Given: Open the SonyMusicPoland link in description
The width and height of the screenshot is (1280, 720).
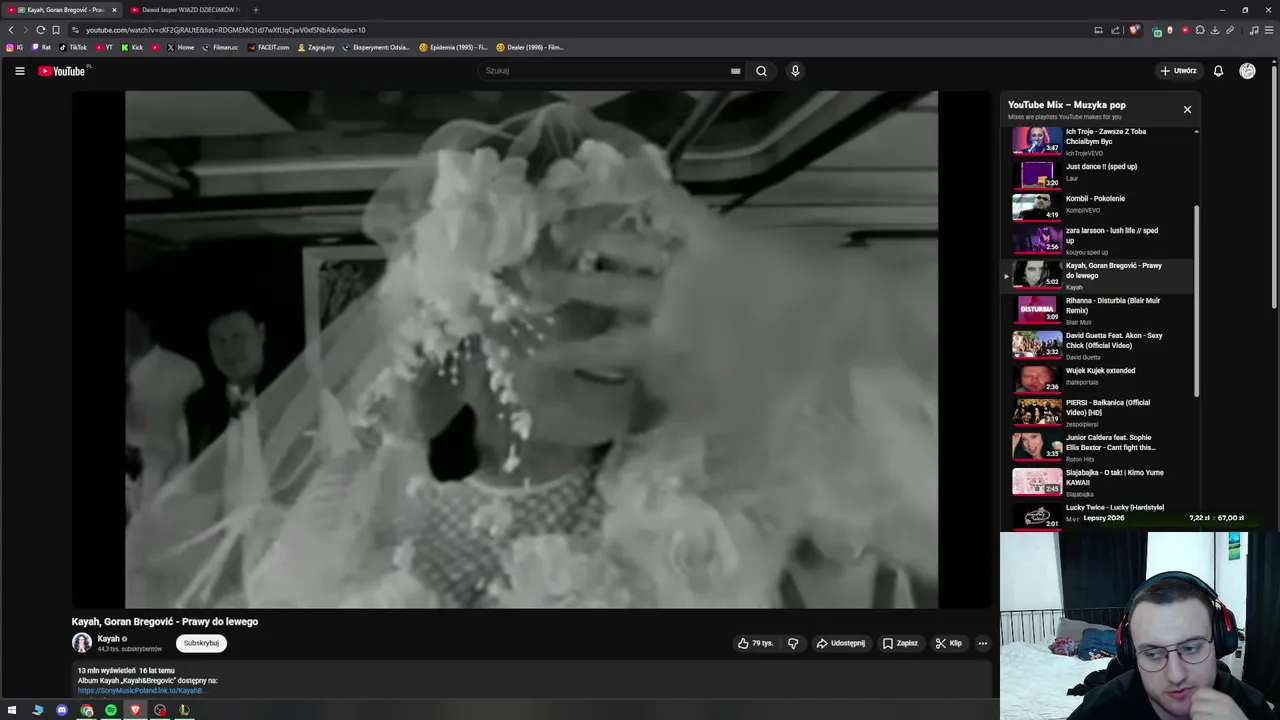Looking at the screenshot, I should tap(141, 690).
